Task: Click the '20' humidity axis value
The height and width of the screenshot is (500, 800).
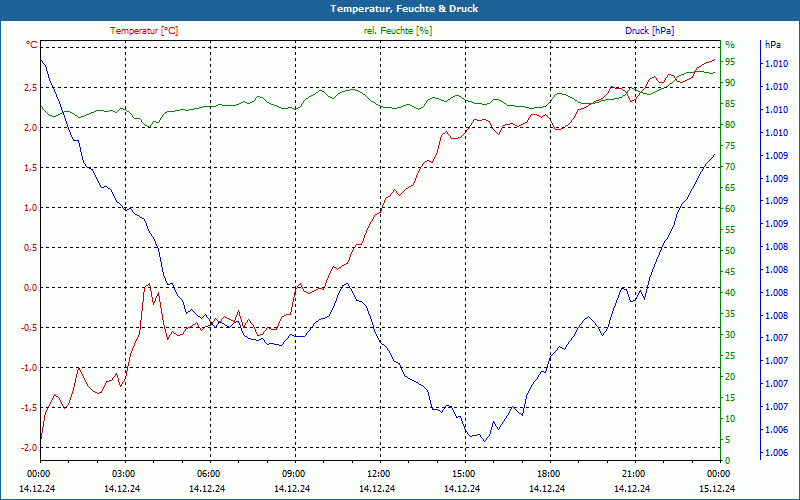Action: click(x=730, y=376)
